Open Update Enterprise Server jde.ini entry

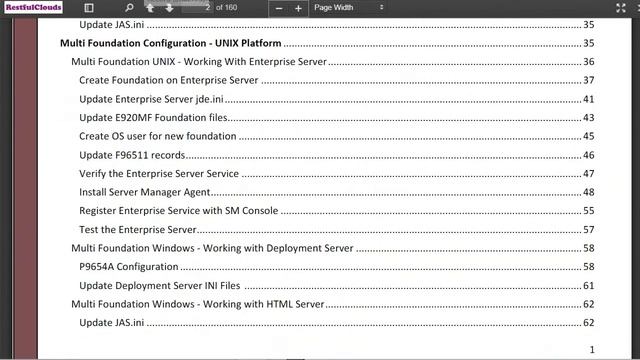151,99
